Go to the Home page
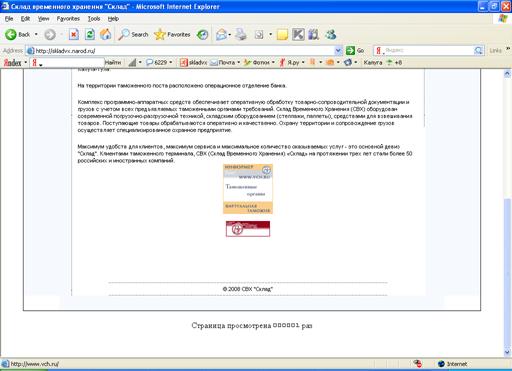 click(x=105, y=34)
